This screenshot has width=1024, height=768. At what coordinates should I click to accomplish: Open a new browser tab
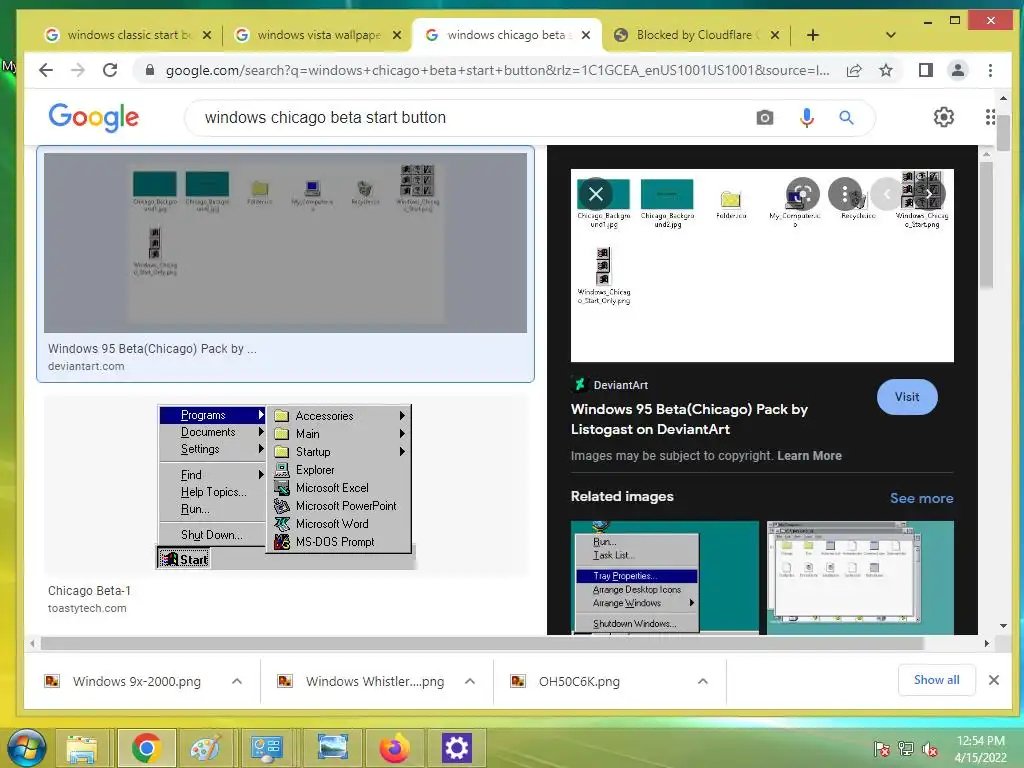point(812,35)
